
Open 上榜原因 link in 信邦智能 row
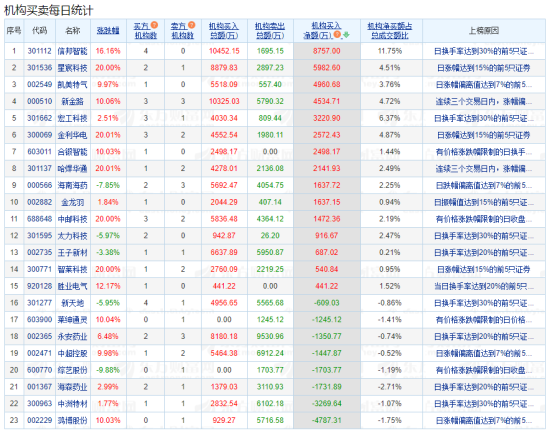tap(484, 51)
